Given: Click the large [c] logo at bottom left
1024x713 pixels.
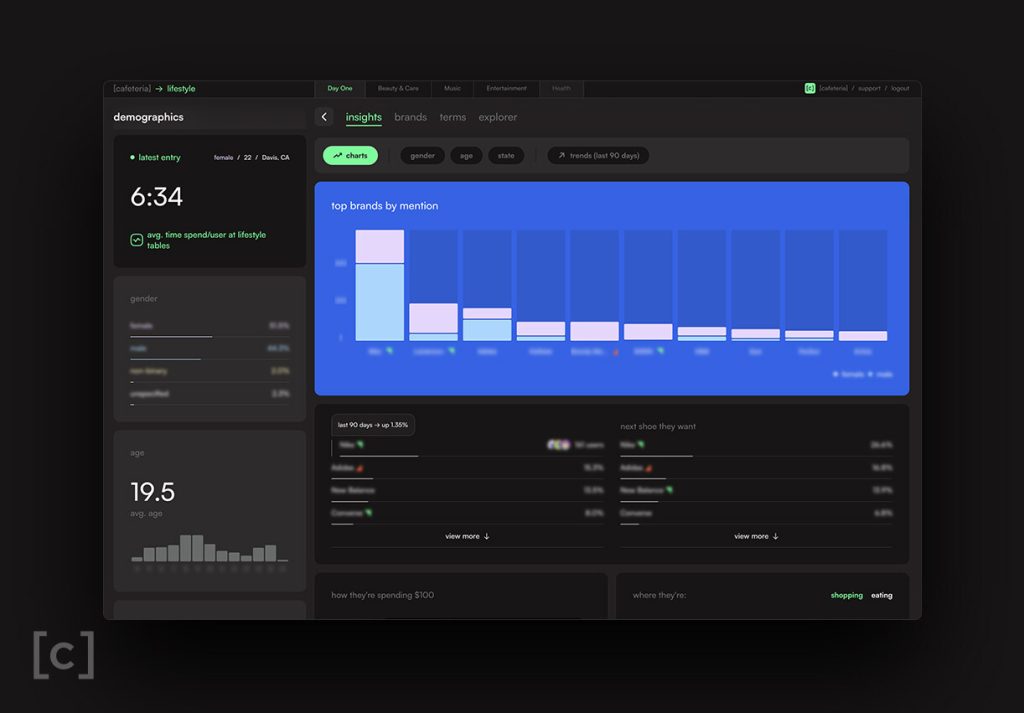Looking at the screenshot, I should pyautogui.click(x=64, y=655).
